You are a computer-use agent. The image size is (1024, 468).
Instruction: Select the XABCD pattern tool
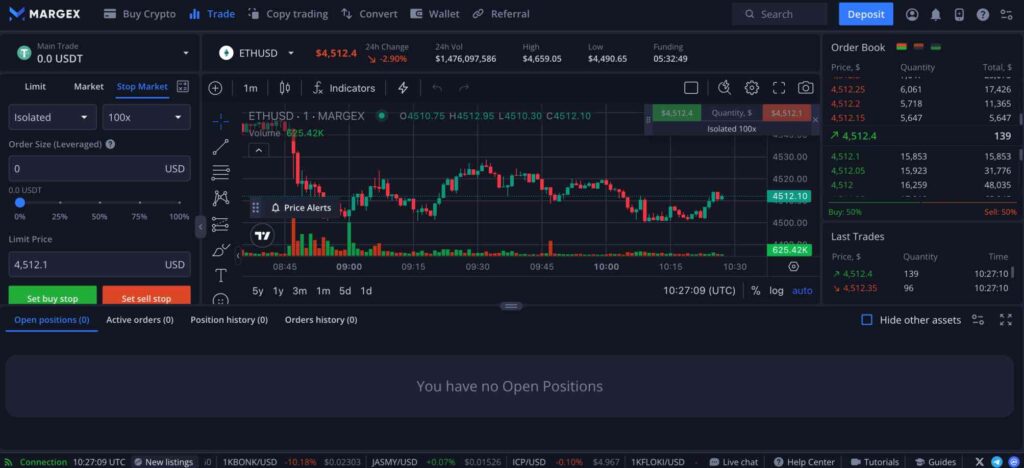tap(221, 198)
